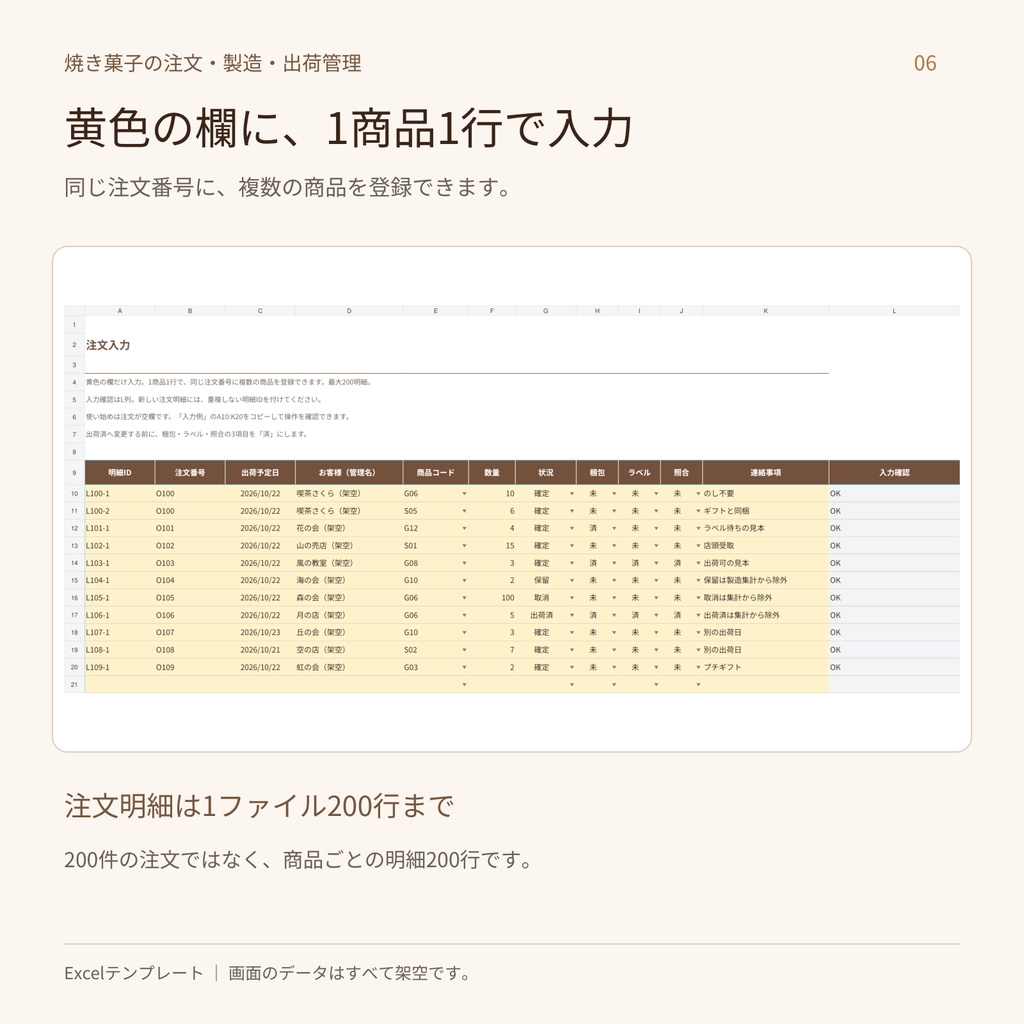1024x1024 pixels.
Task: Click the OK cell in row L100-1
Action: tap(895, 494)
